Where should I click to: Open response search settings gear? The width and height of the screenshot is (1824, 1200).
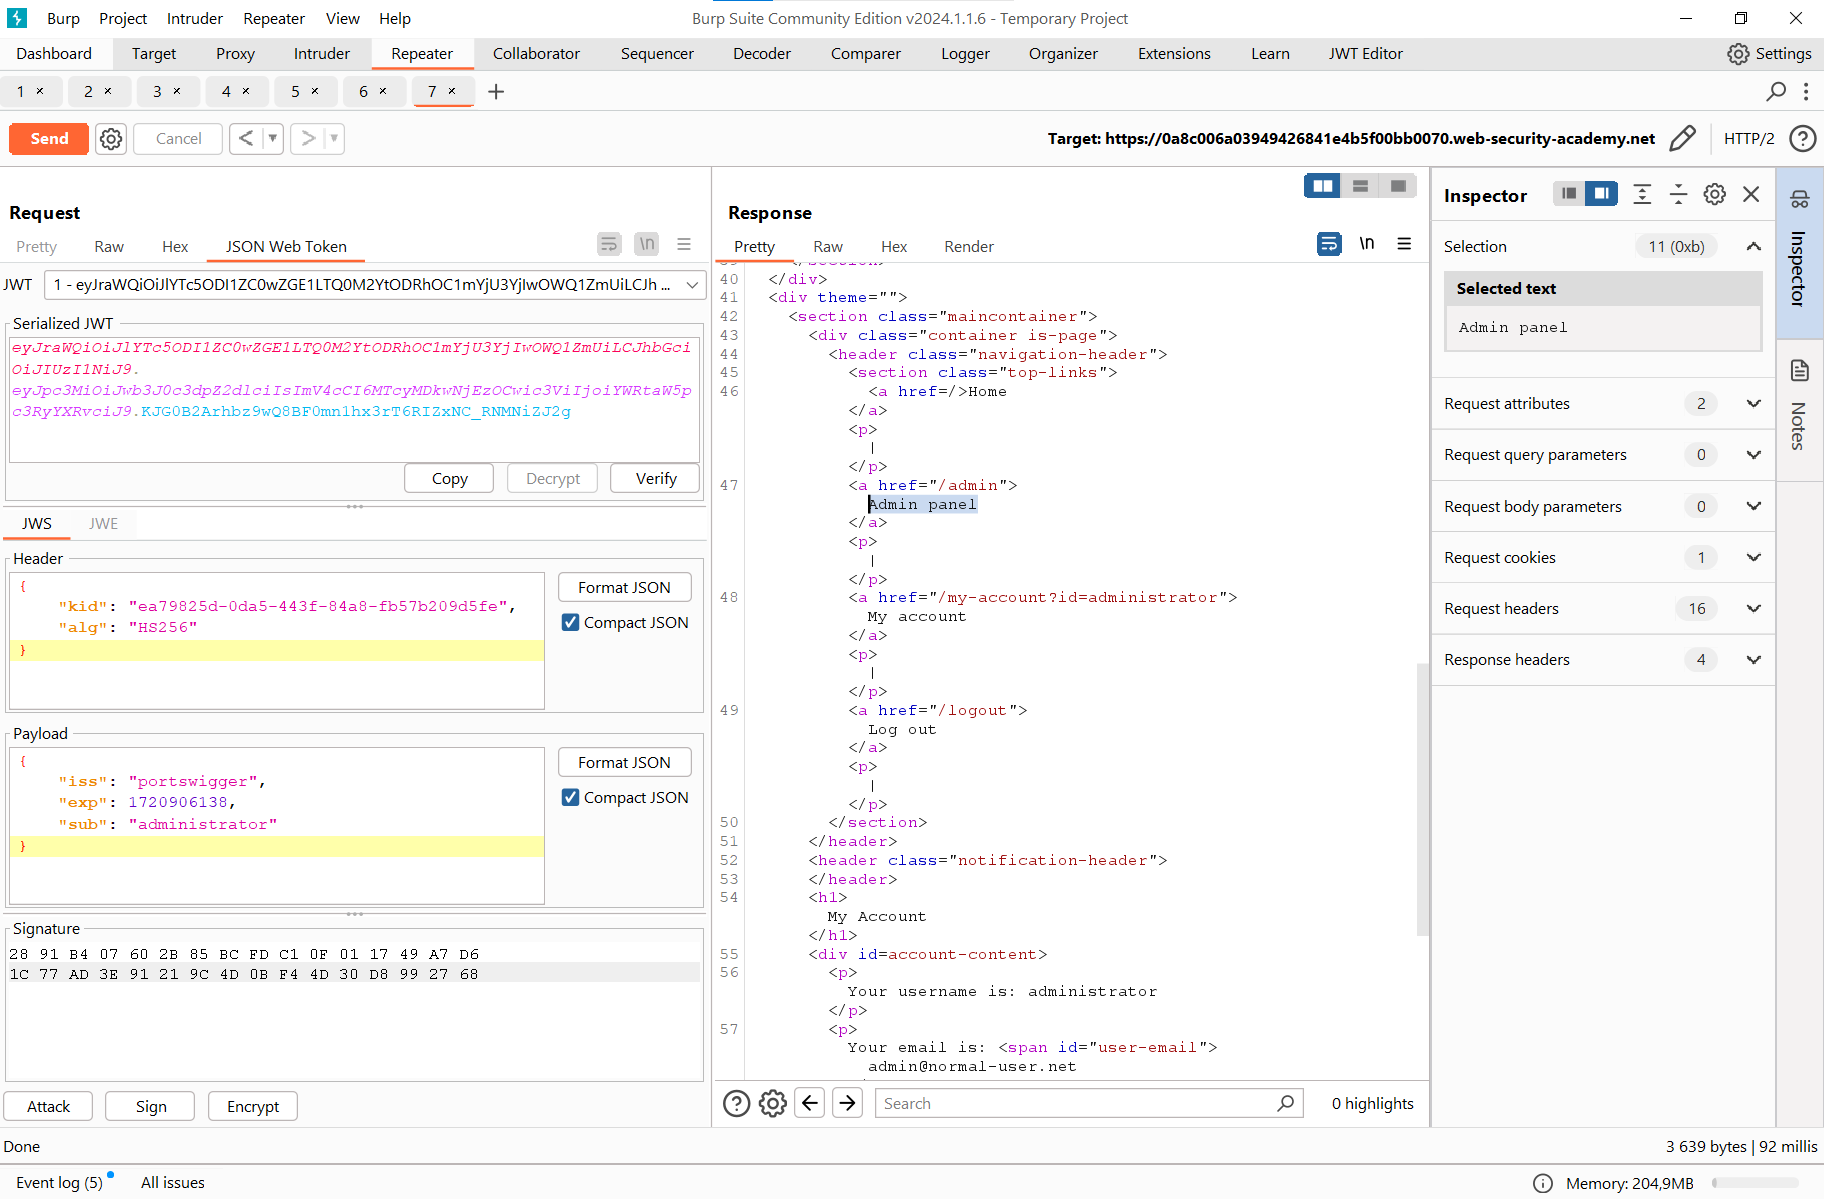coord(773,1103)
